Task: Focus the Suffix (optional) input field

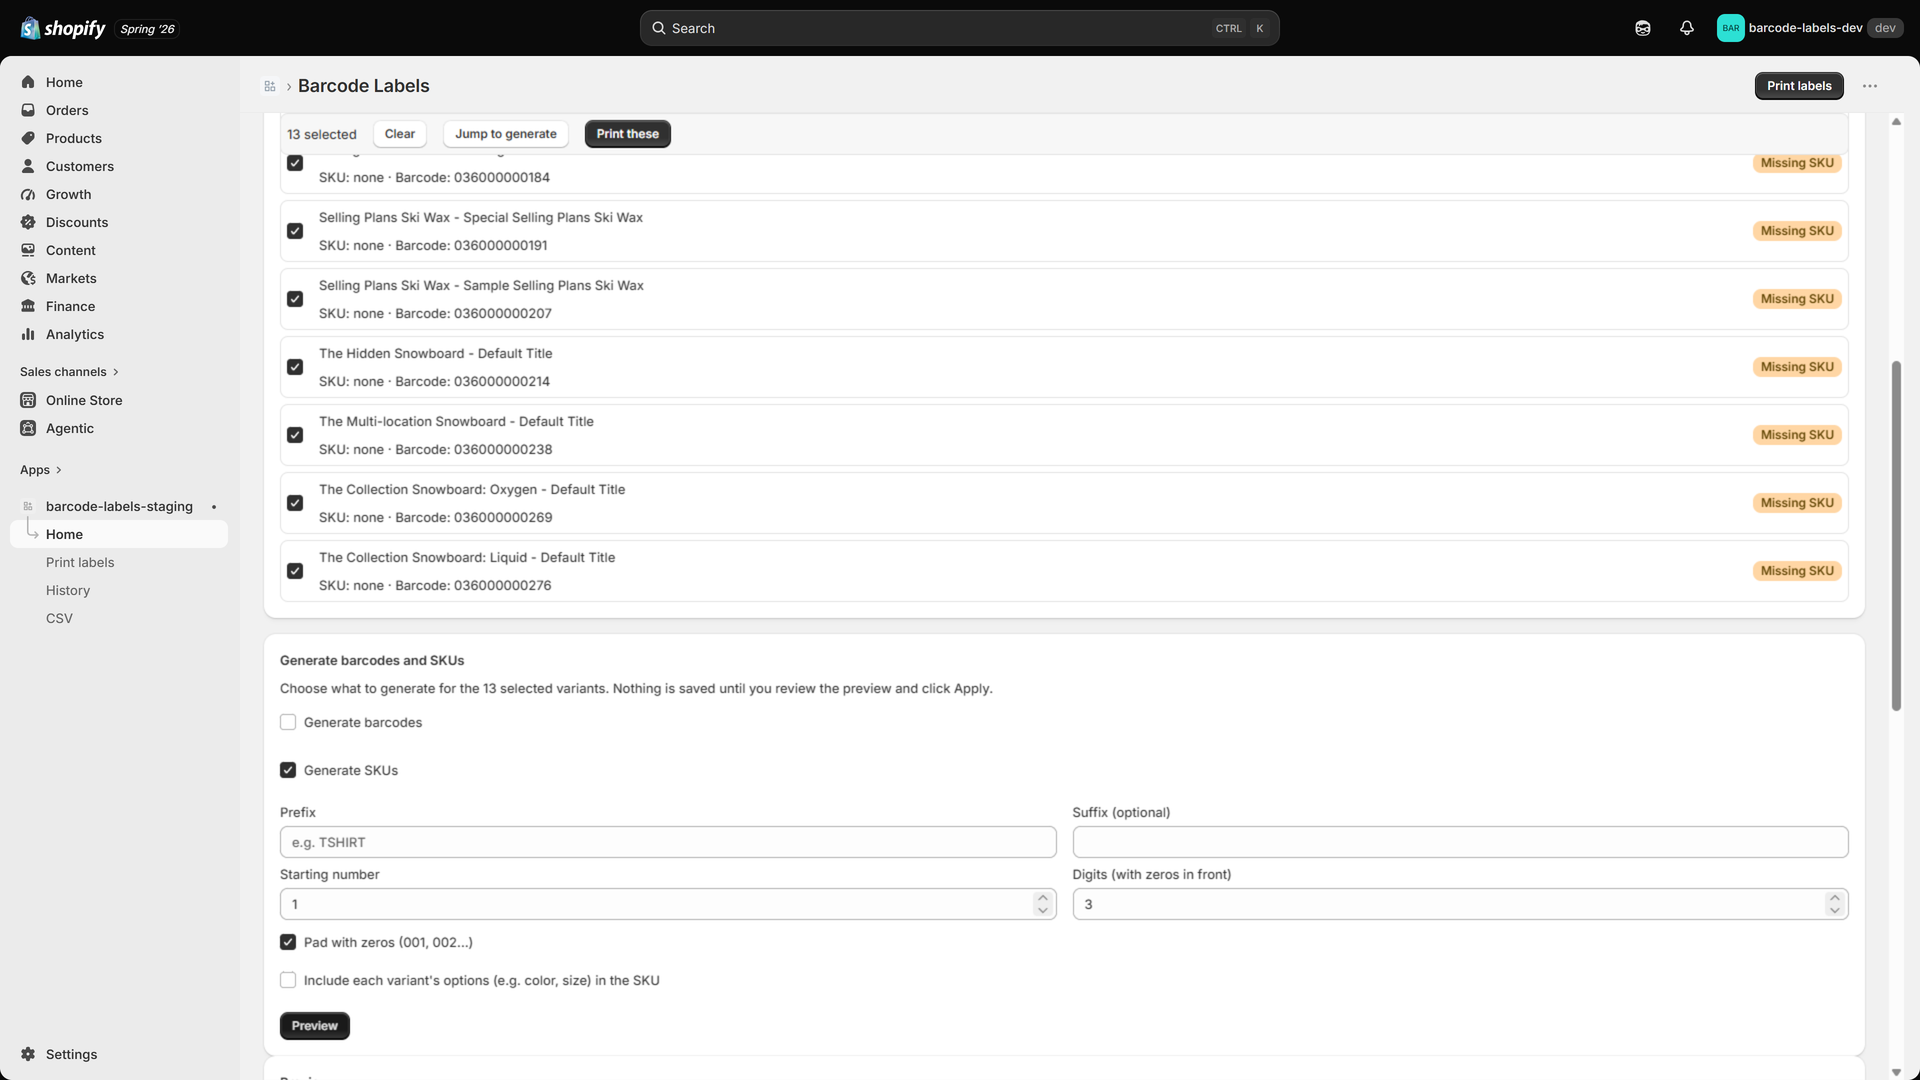Action: click(x=1460, y=842)
